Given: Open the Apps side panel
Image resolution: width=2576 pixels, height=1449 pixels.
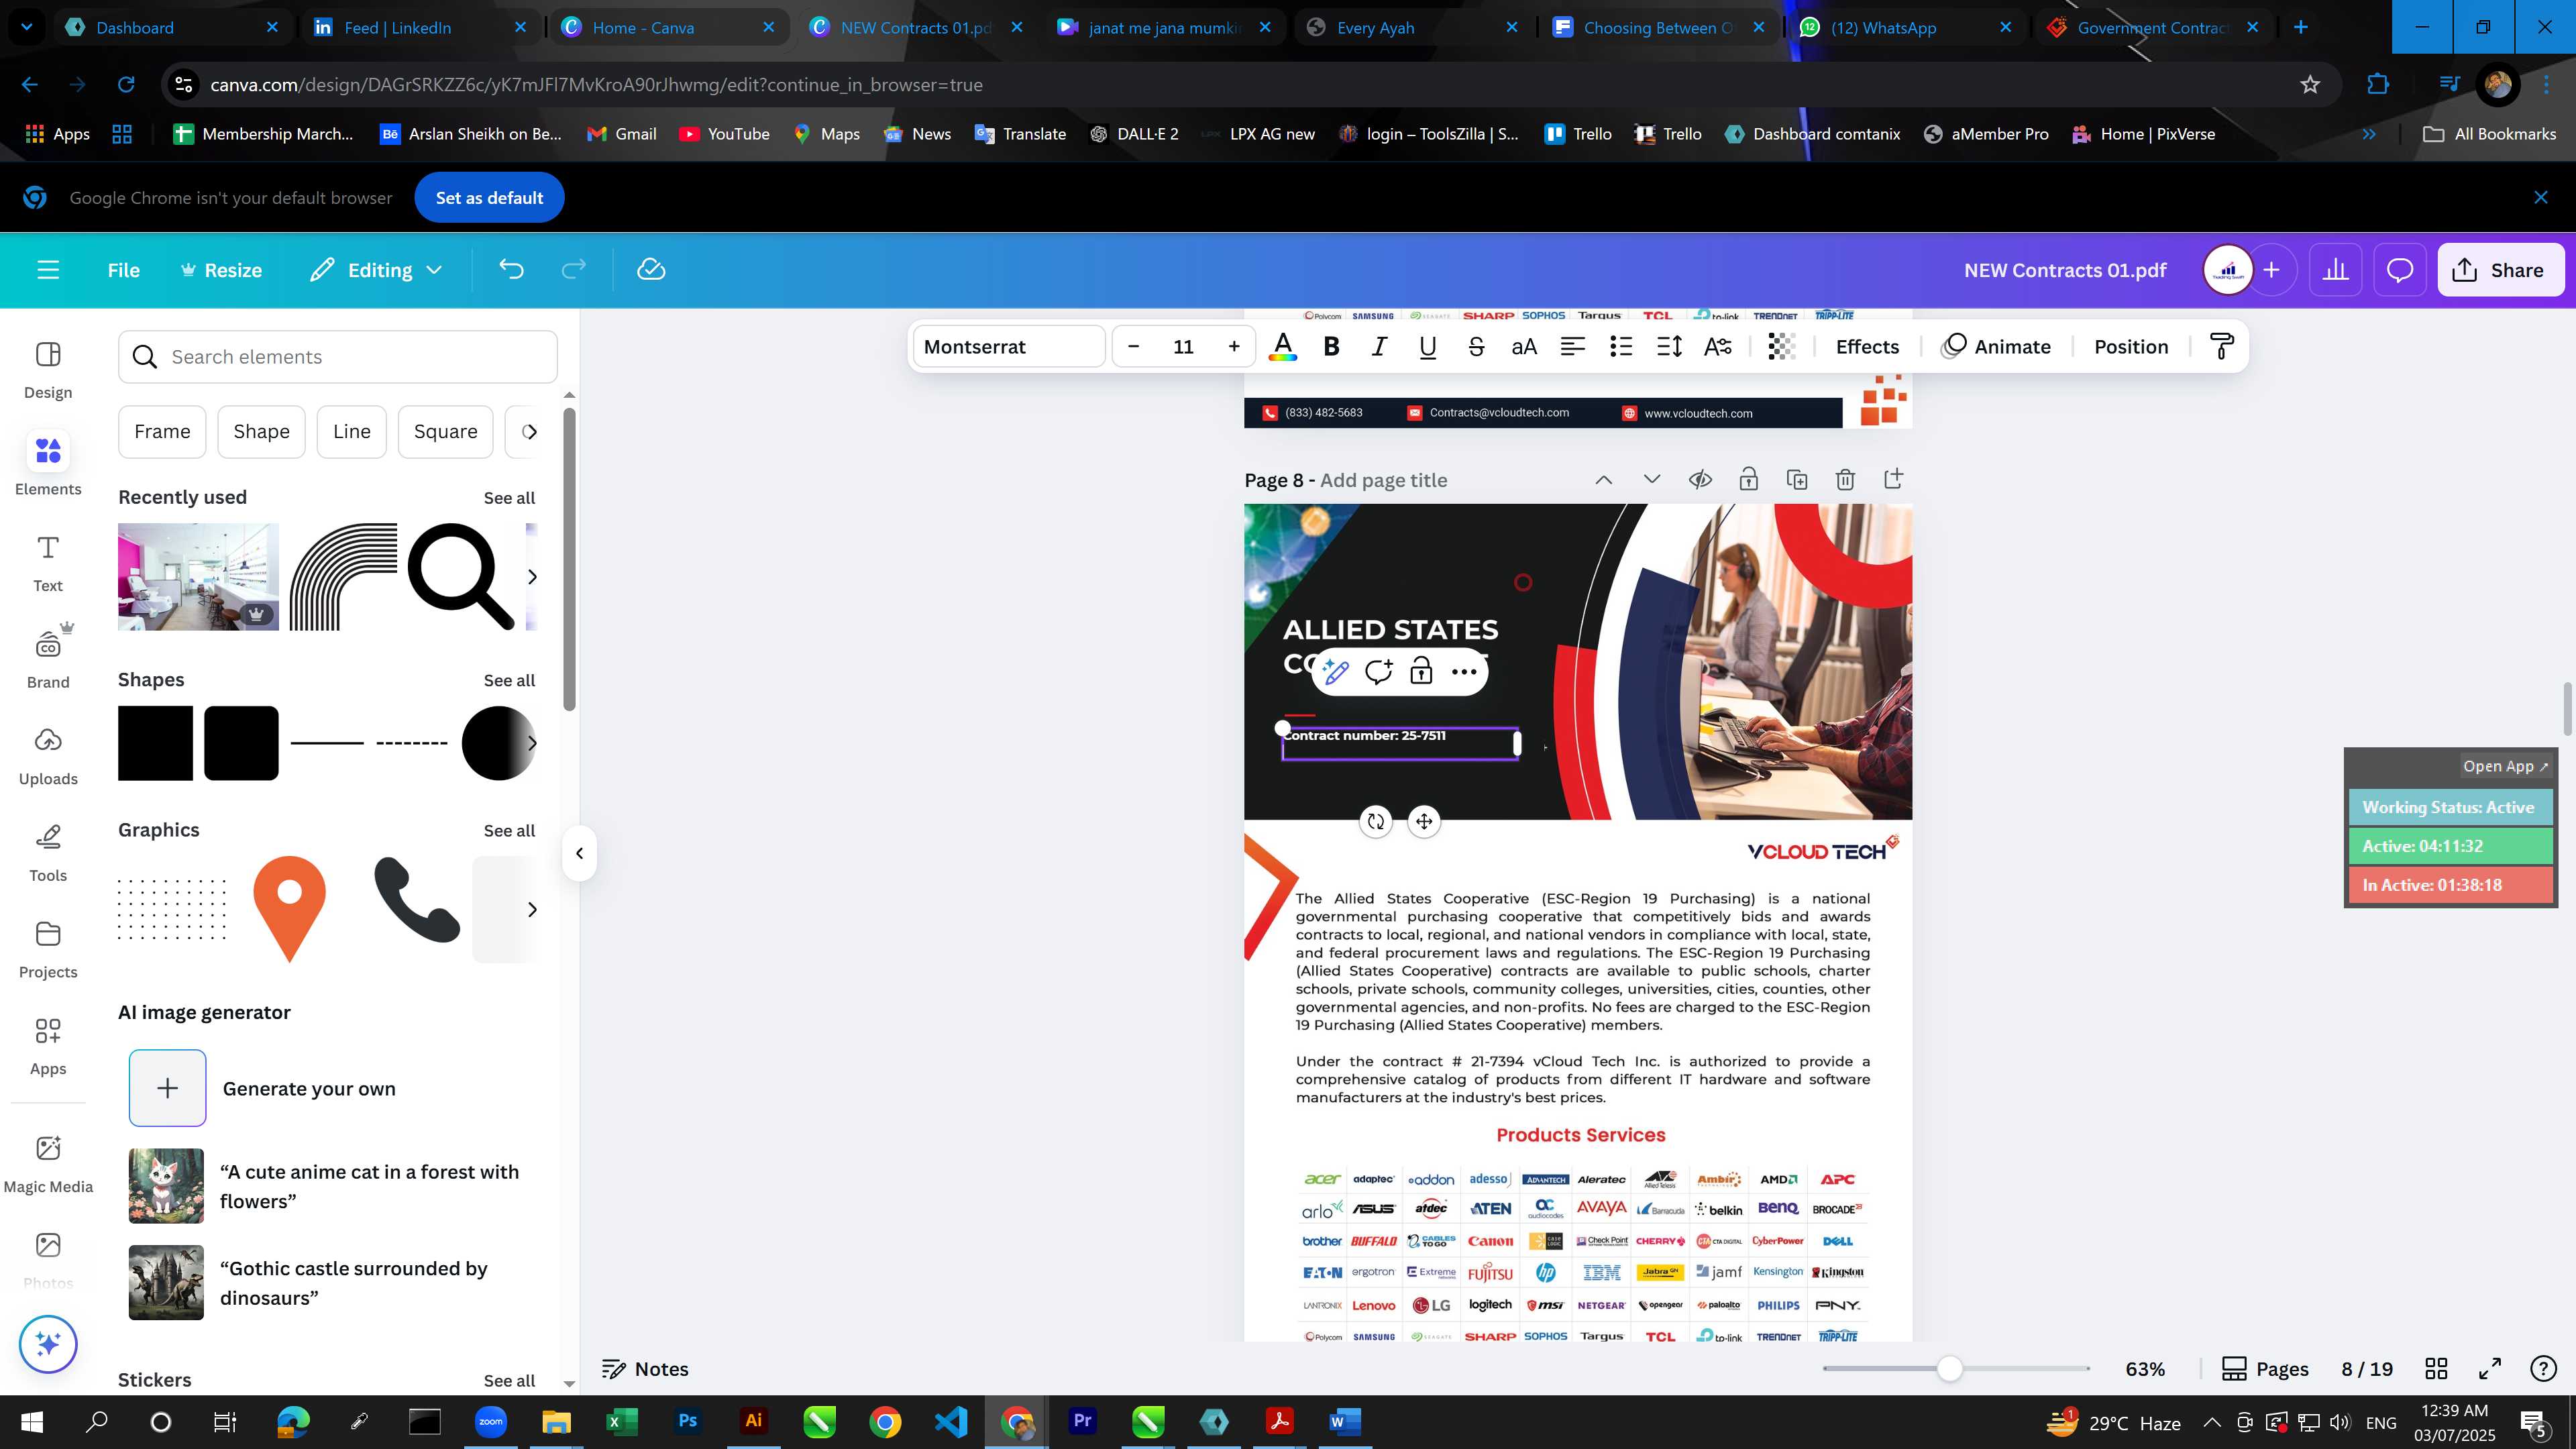Looking at the screenshot, I should click(48, 1047).
